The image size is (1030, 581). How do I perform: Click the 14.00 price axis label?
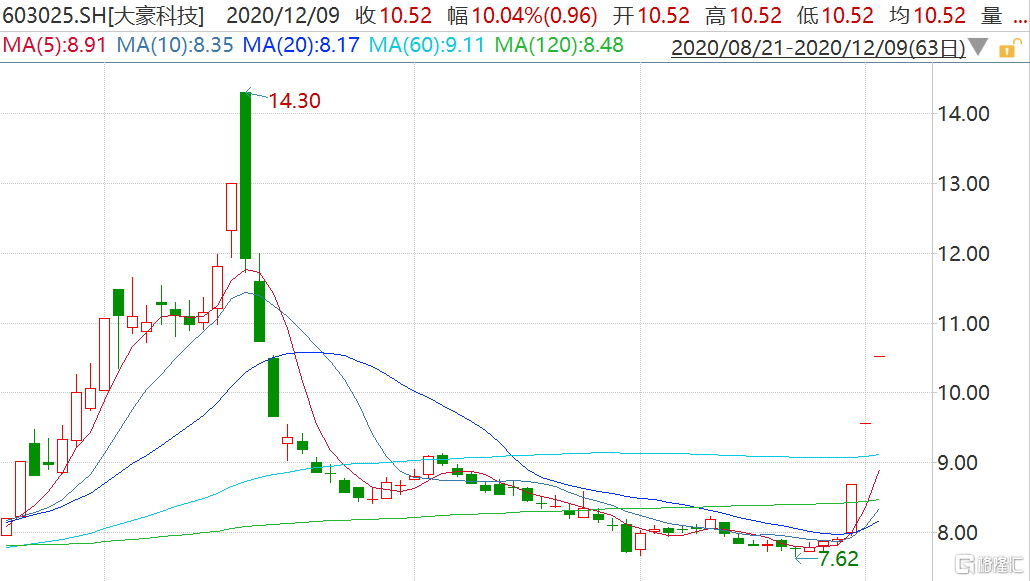[964, 114]
